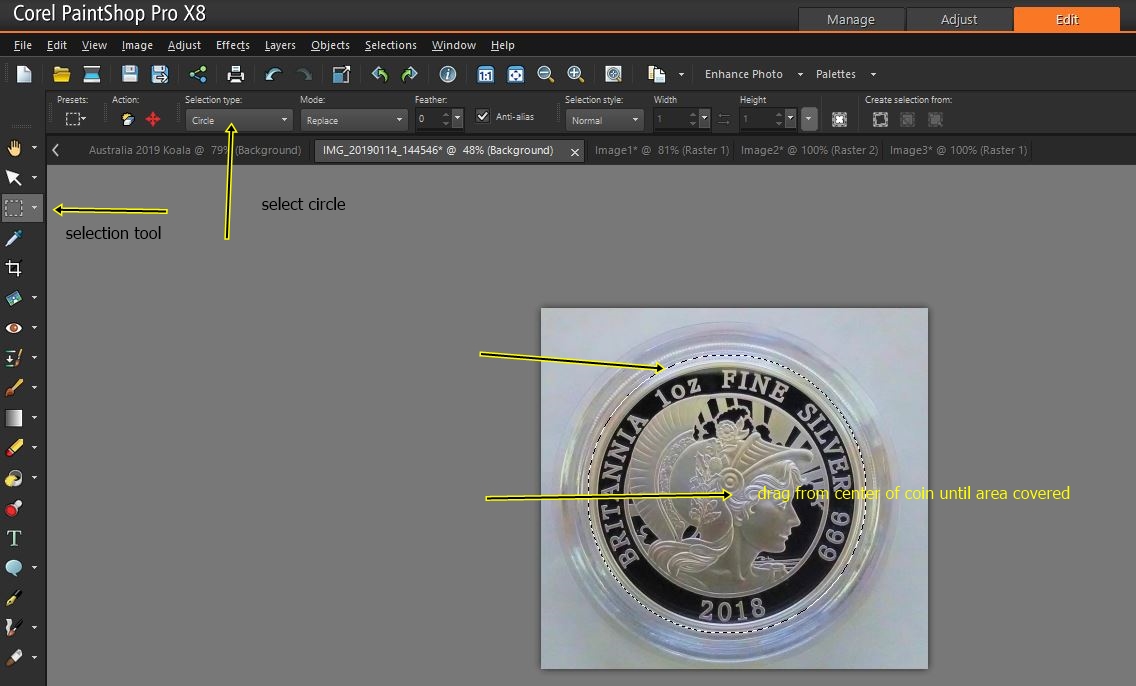Click the Fit to Window icon

point(515,74)
